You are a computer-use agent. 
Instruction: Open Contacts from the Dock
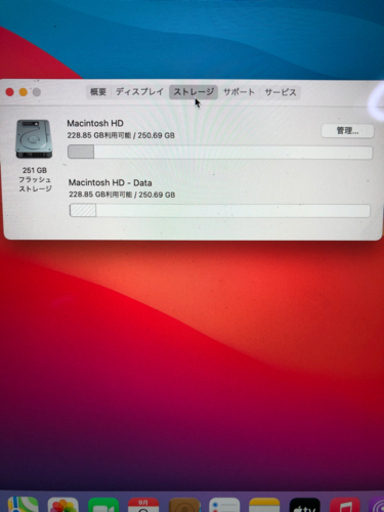(x=184, y=505)
